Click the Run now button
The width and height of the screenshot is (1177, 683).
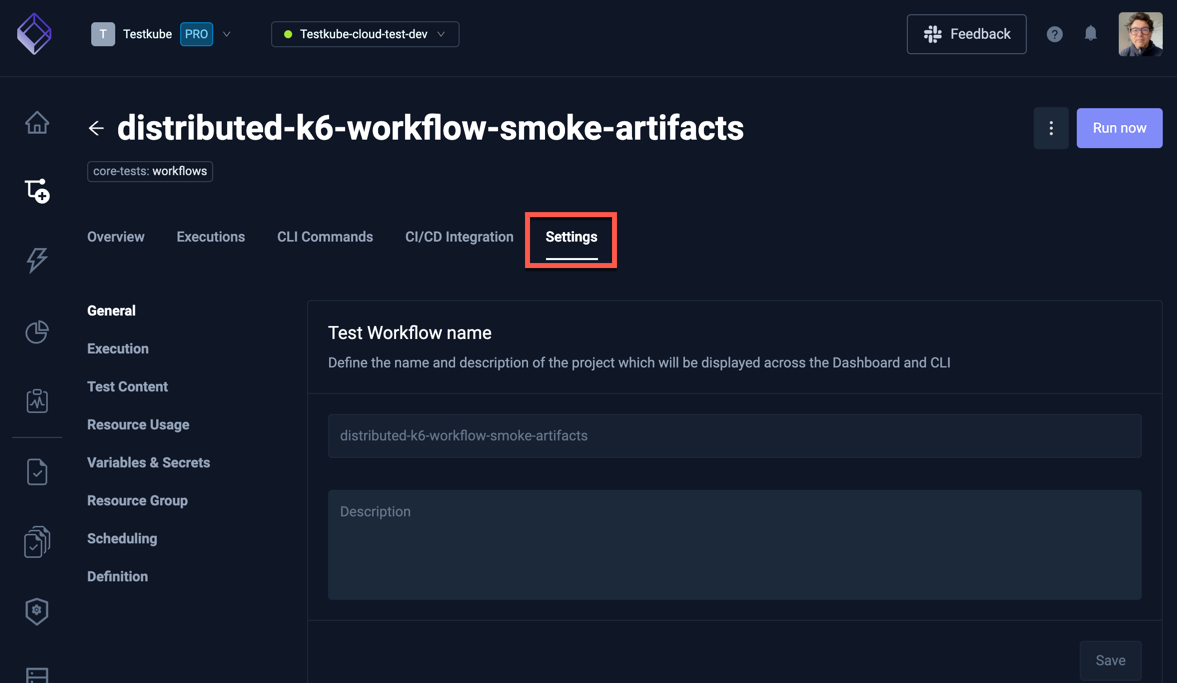1119,128
